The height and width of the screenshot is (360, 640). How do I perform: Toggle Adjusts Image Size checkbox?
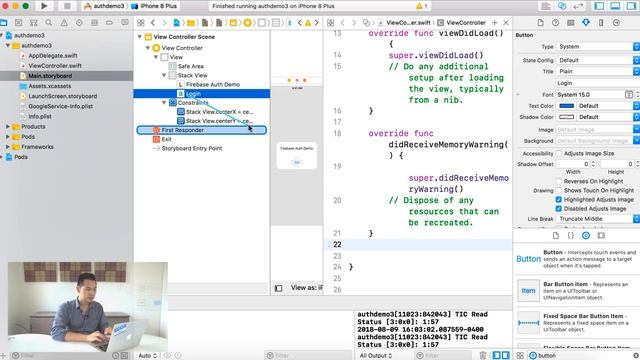pos(559,153)
